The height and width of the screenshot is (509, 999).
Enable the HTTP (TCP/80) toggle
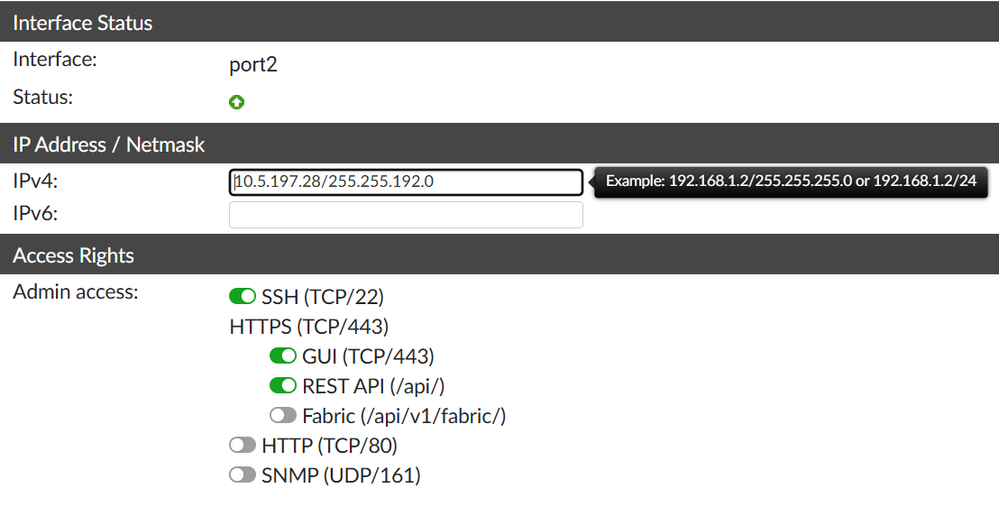coord(243,446)
